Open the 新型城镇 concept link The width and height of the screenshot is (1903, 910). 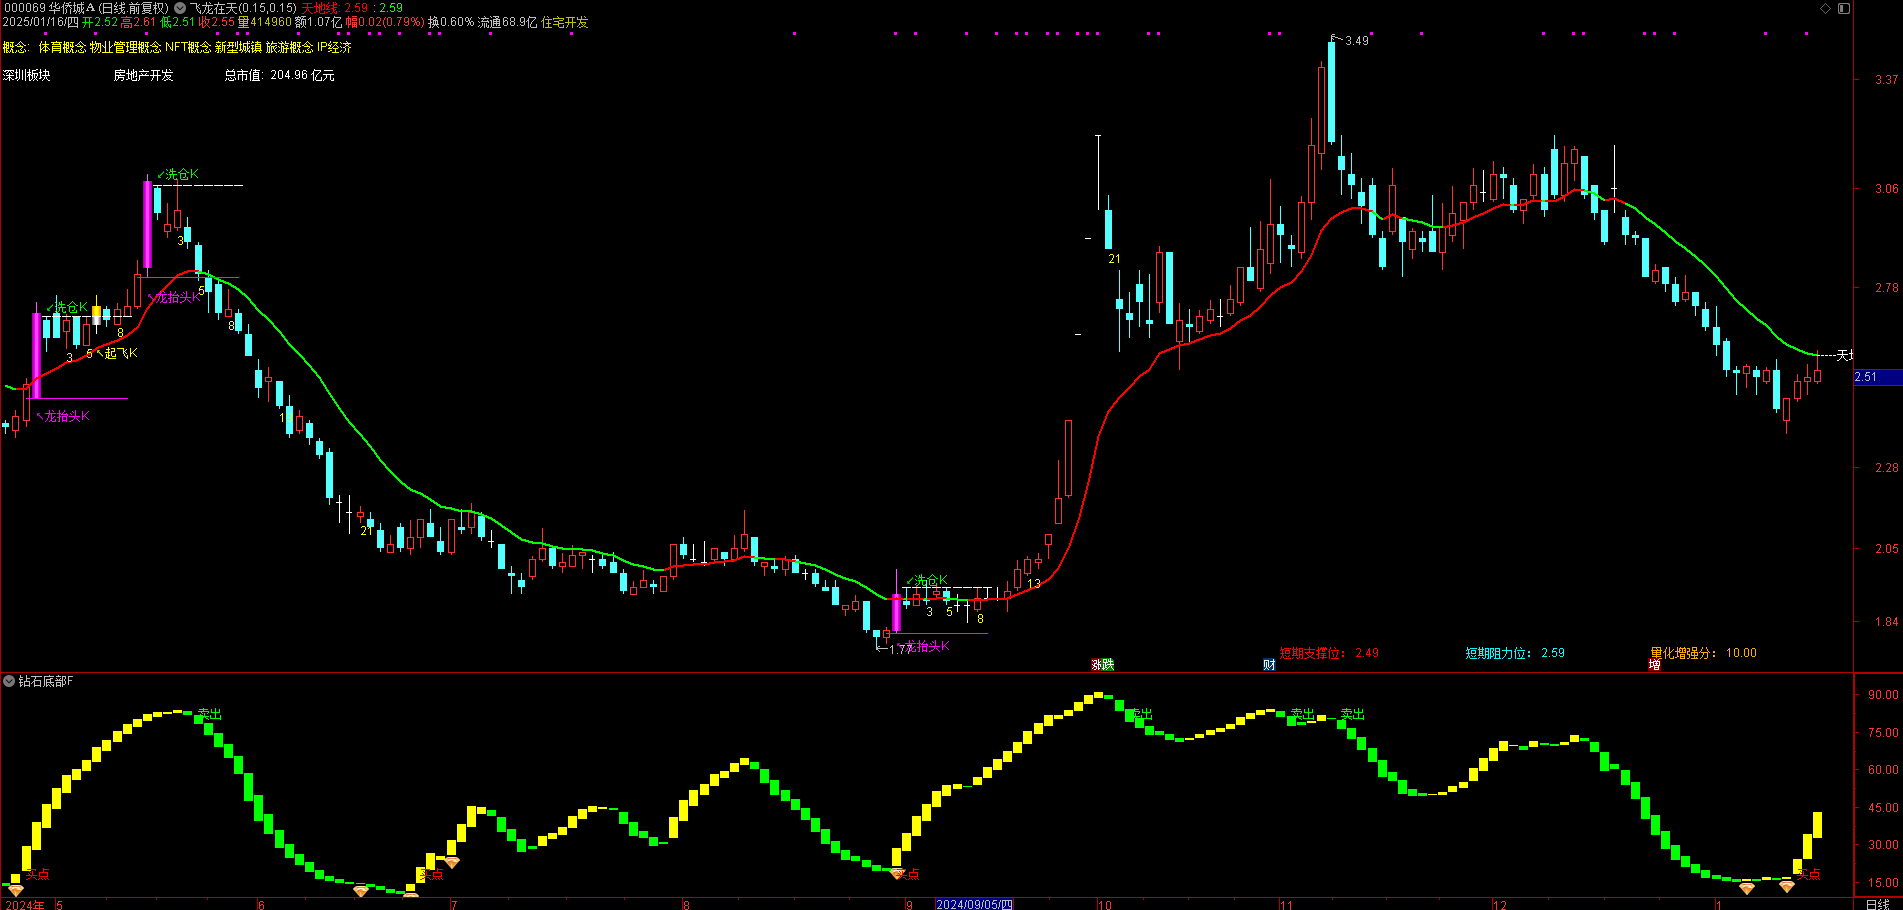tap(238, 47)
